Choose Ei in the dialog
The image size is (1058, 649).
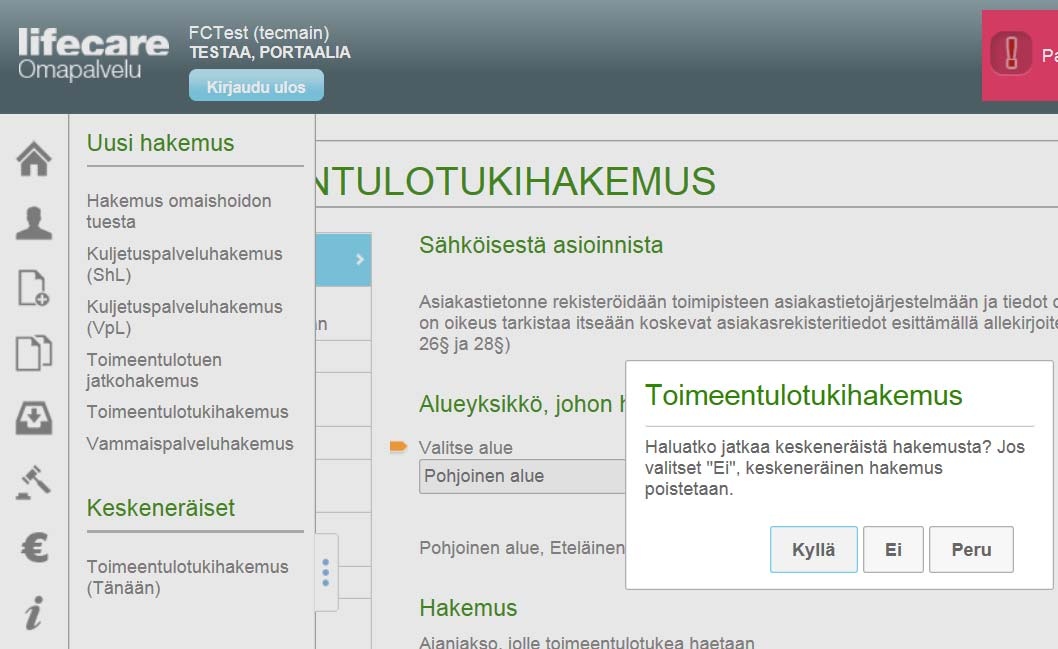point(893,550)
